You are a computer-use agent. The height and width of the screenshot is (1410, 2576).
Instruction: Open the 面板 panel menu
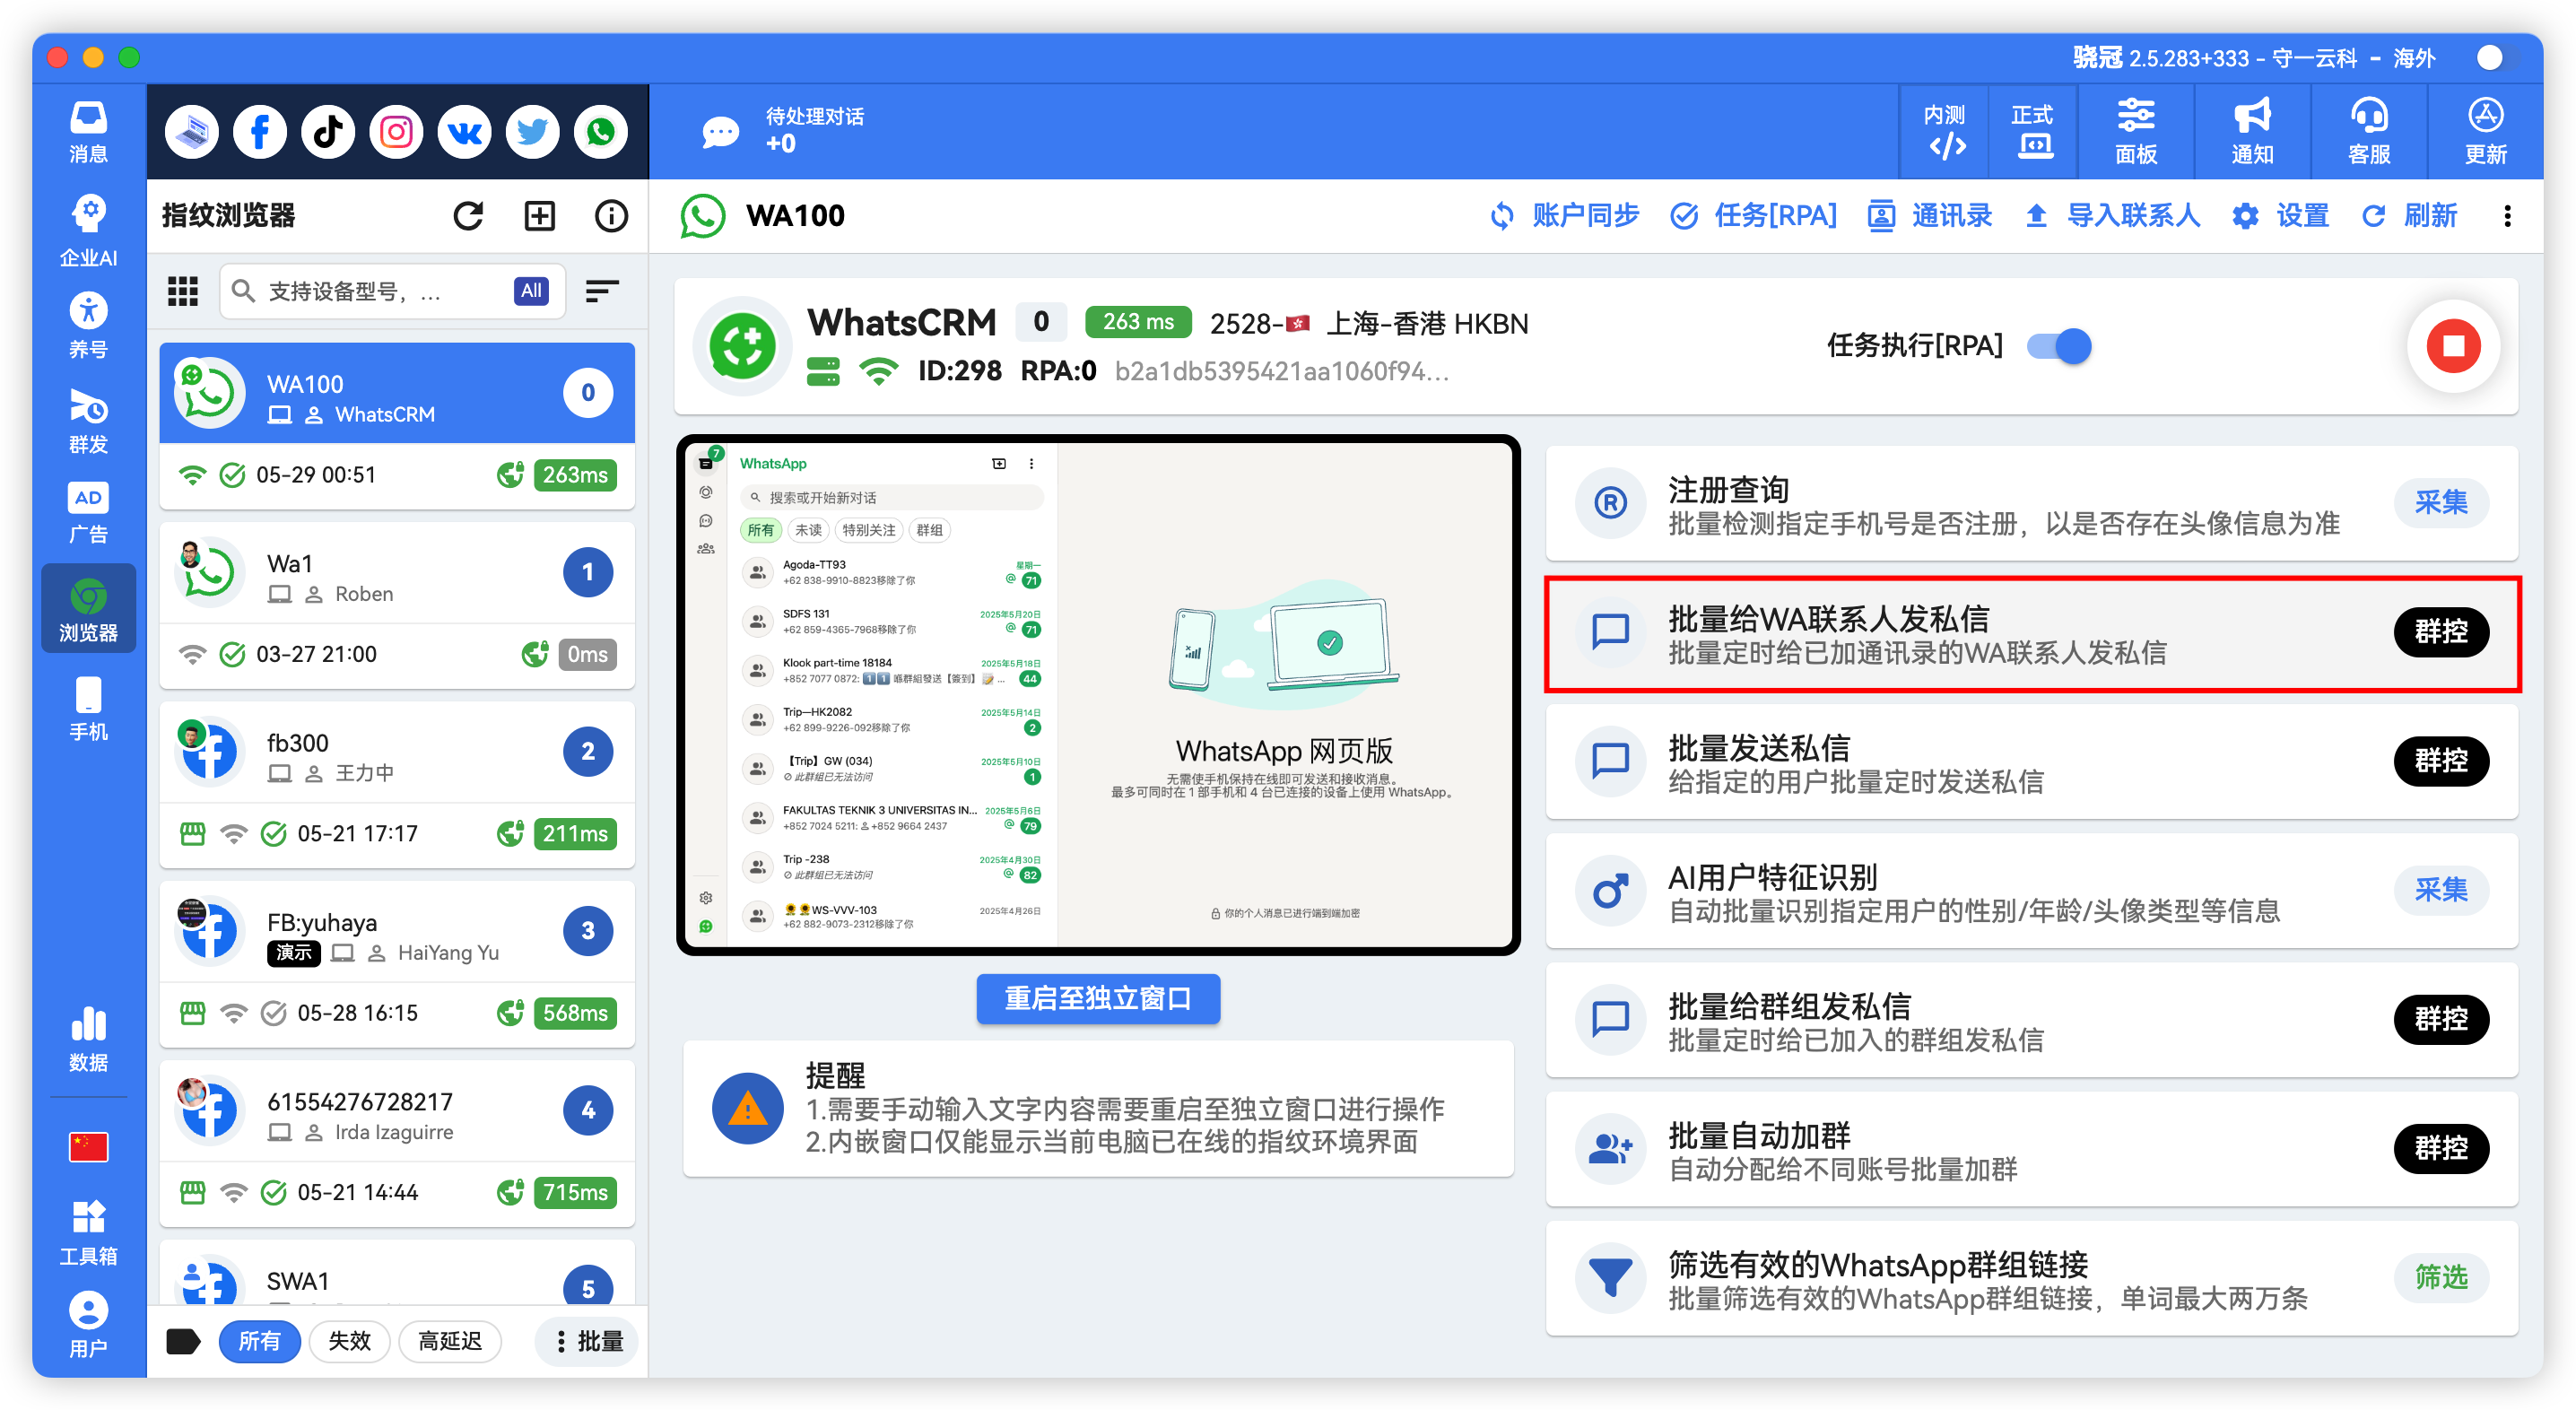coord(2136,131)
